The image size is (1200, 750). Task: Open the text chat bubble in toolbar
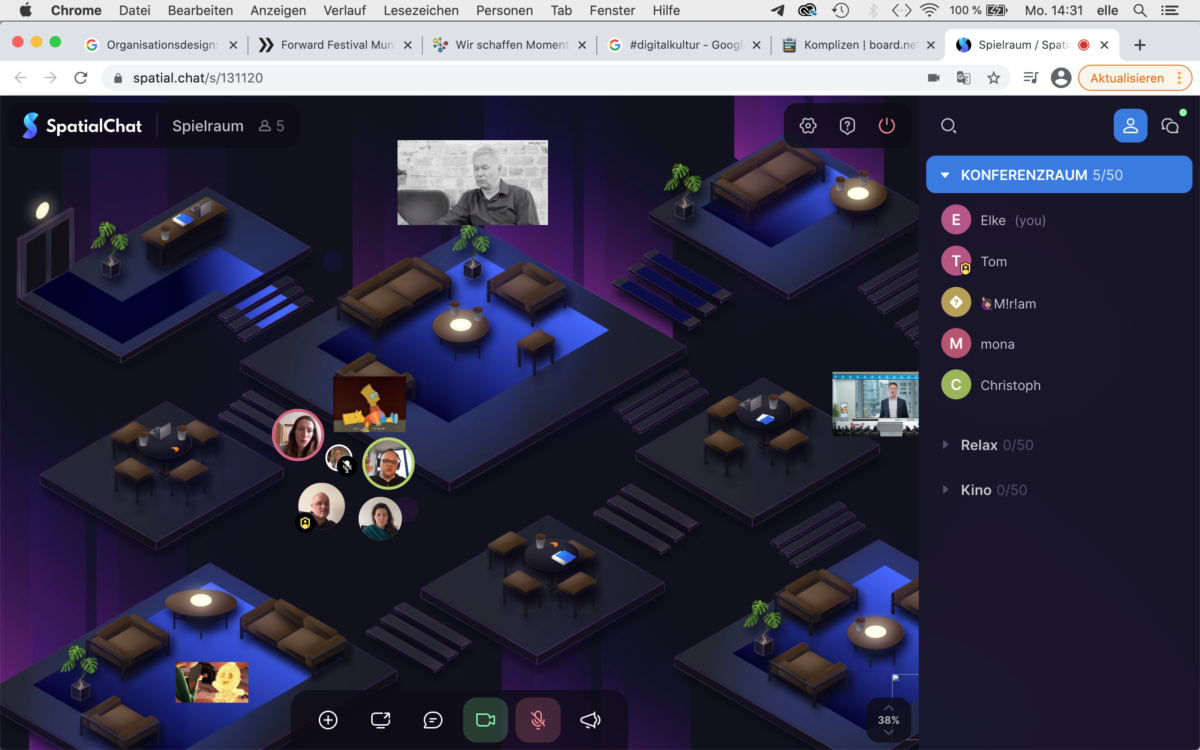click(x=433, y=720)
